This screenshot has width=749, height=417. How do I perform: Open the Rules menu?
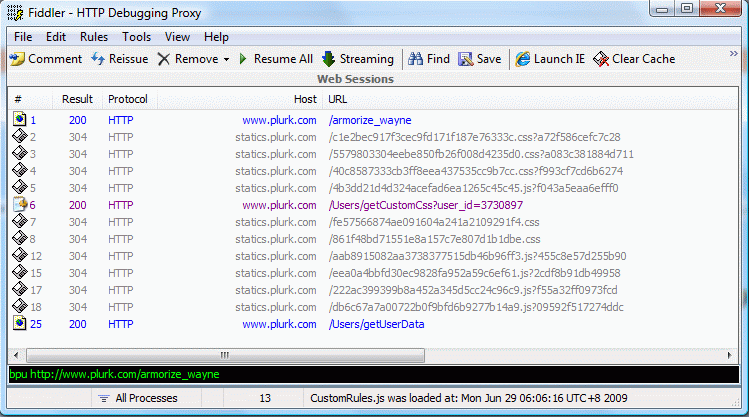94,37
